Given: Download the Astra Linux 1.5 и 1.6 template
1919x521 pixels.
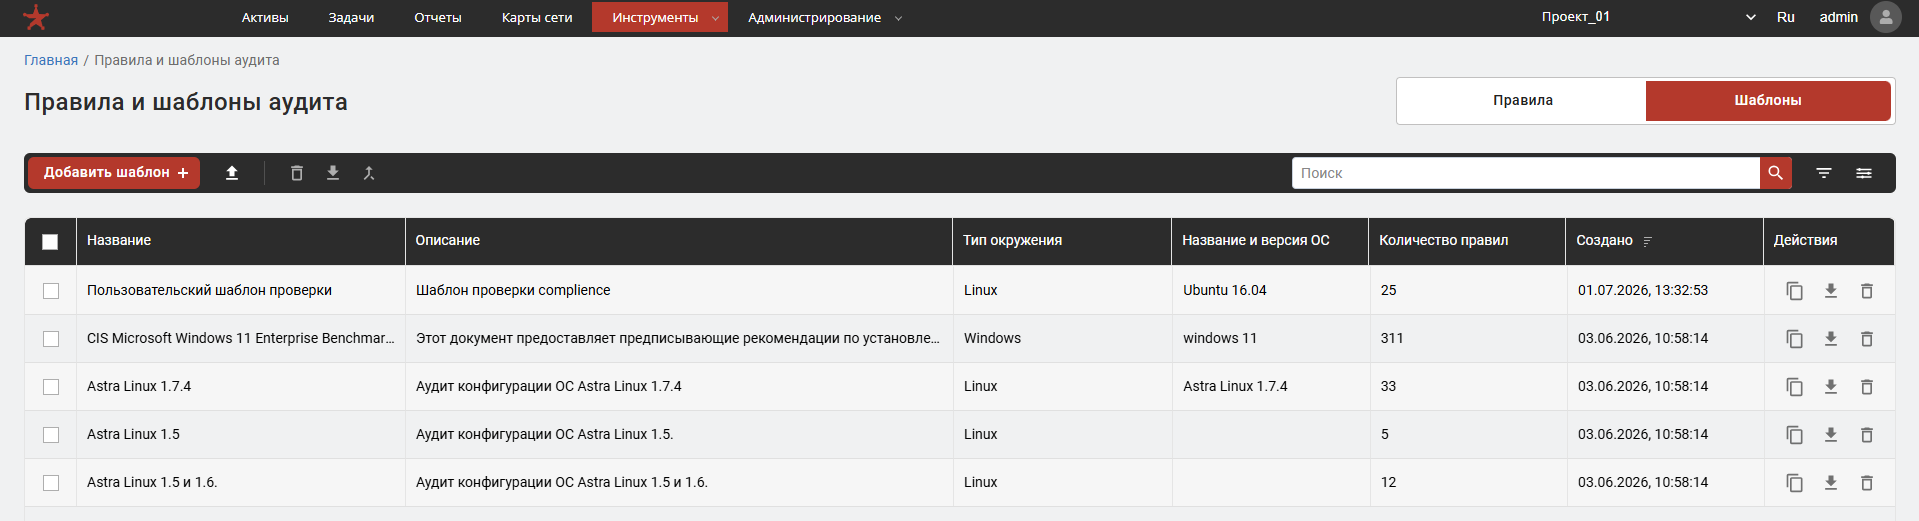Looking at the screenshot, I should [1831, 483].
